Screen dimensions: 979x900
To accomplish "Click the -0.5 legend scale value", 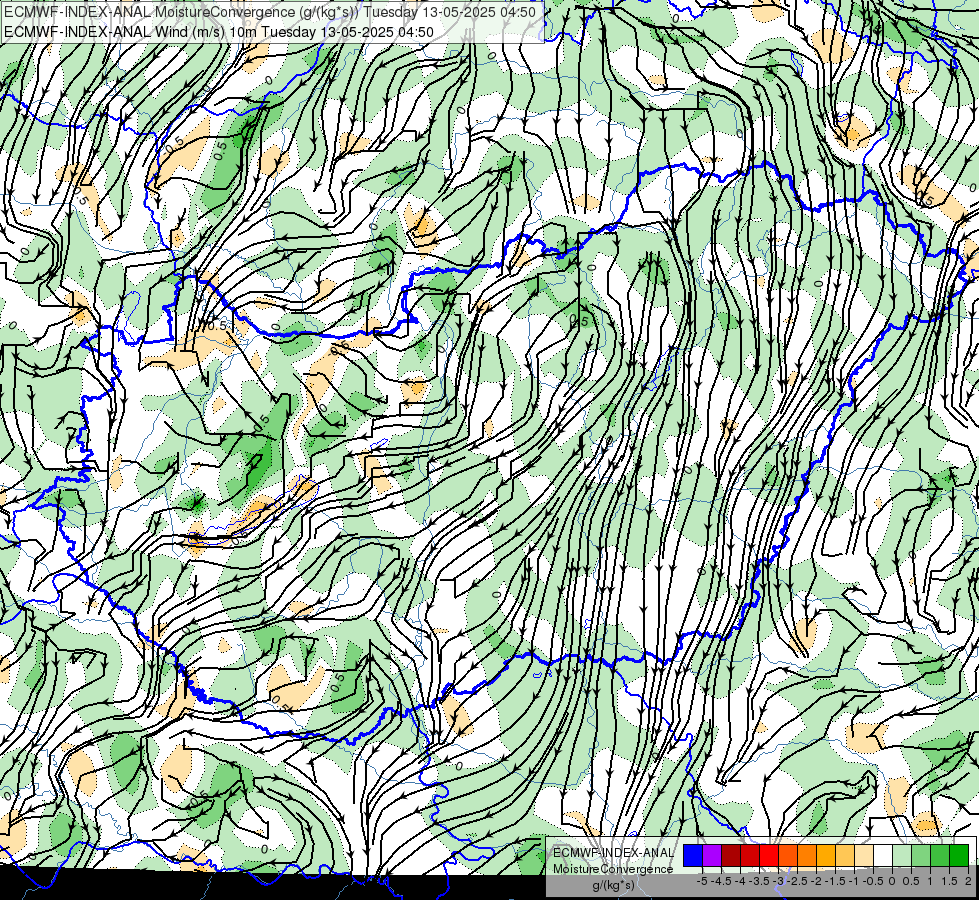I will click(x=873, y=881).
